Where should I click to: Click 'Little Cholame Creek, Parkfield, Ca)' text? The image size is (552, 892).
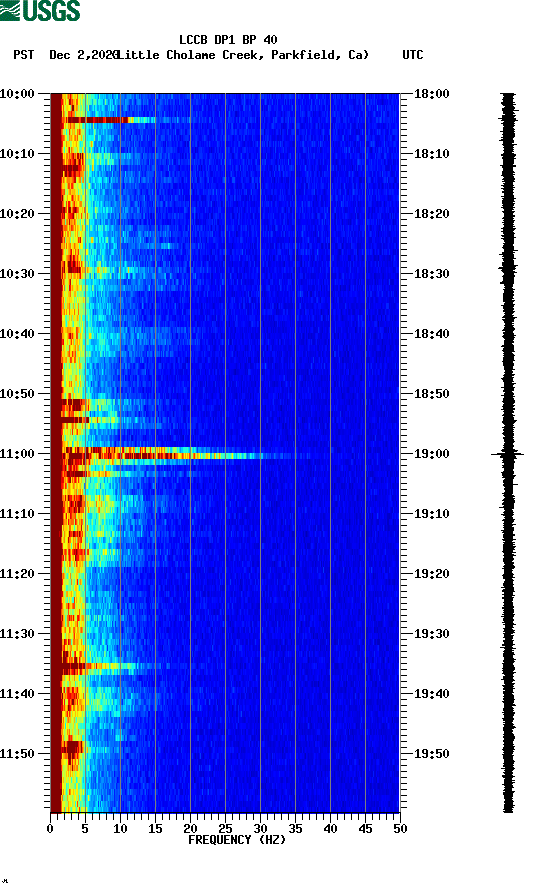244,55
